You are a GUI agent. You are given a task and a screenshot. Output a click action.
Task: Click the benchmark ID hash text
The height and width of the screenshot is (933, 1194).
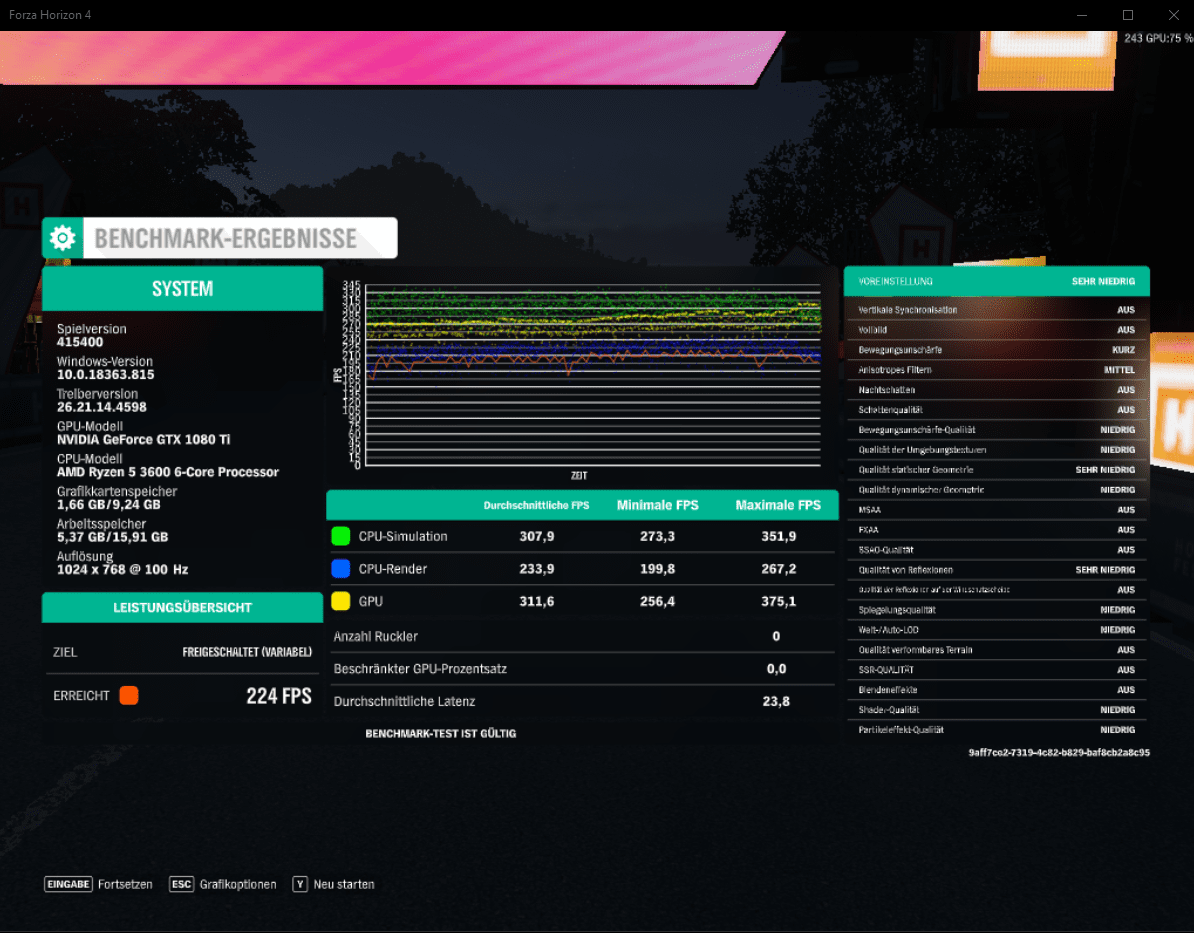(x=1058, y=752)
